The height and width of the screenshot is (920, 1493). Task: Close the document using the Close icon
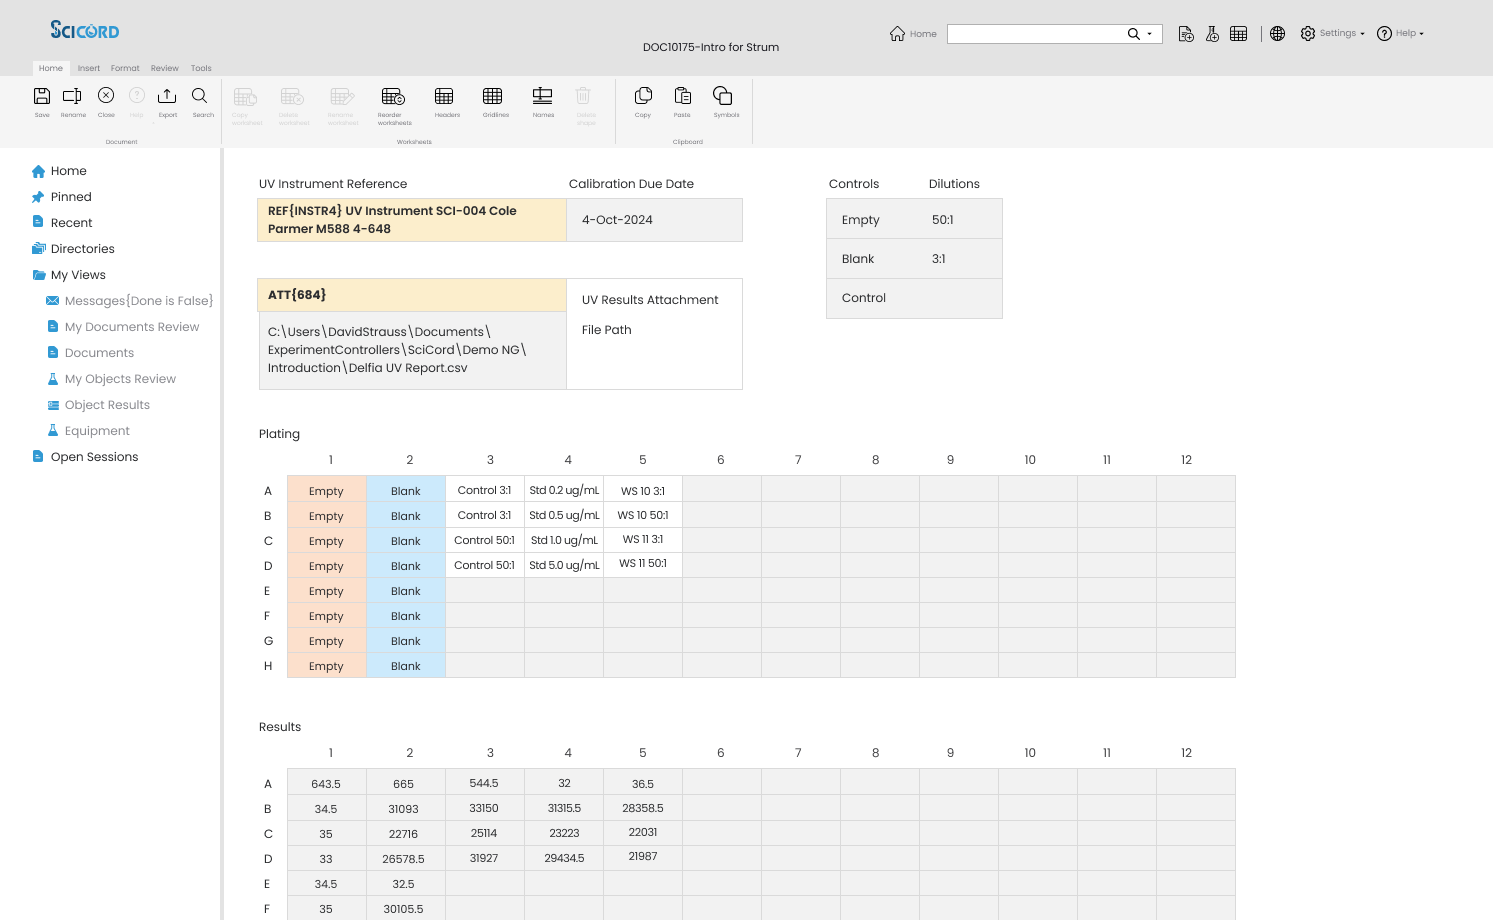click(106, 95)
